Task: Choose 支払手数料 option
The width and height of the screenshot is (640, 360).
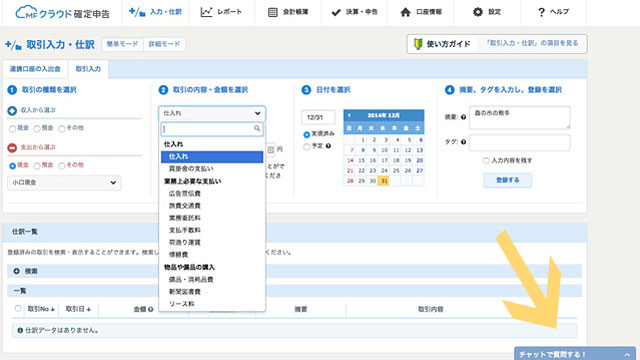Action: 212,230
